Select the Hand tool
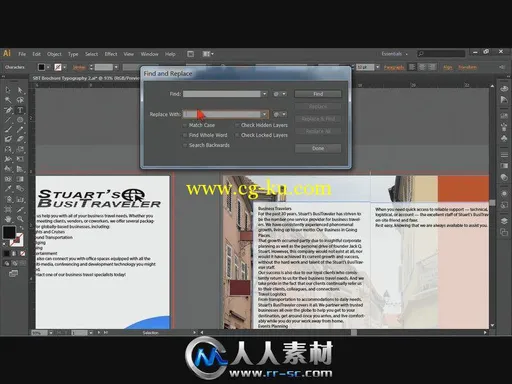 click(x=8, y=219)
